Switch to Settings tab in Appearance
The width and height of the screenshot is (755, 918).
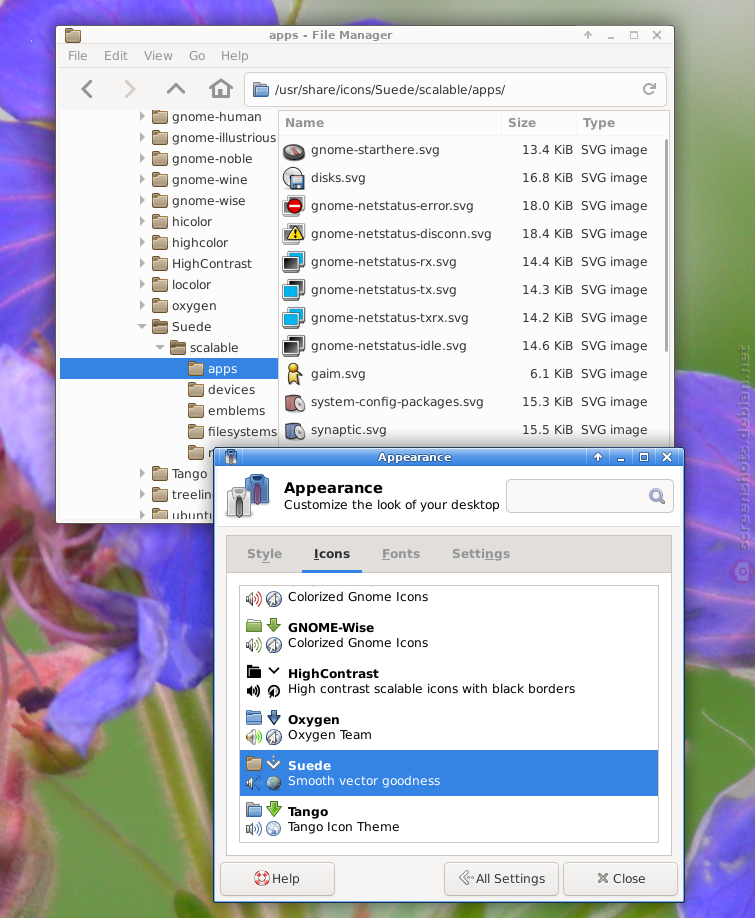pyautogui.click(x=481, y=554)
